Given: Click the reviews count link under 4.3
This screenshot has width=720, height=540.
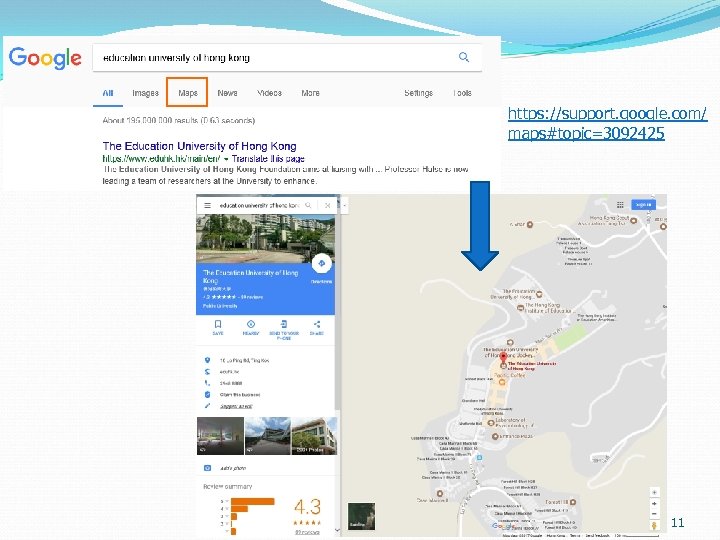Looking at the screenshot, I should [x=308, y=532].
